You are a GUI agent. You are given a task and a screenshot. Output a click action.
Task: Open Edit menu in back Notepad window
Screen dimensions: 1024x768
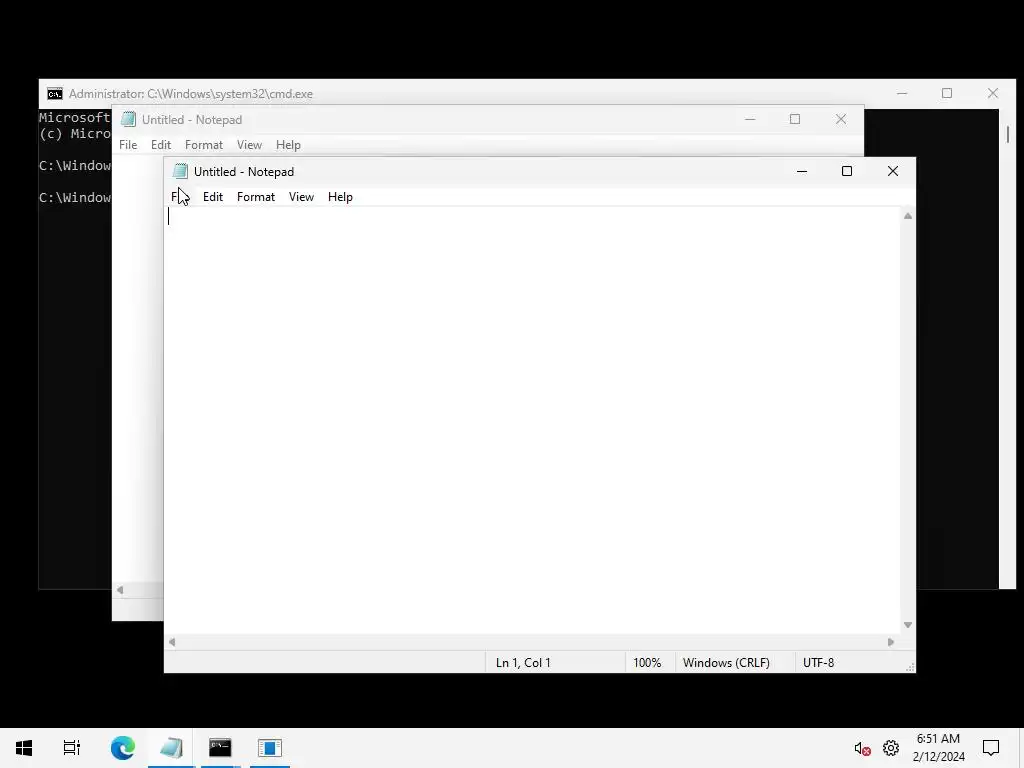point(161,145)
